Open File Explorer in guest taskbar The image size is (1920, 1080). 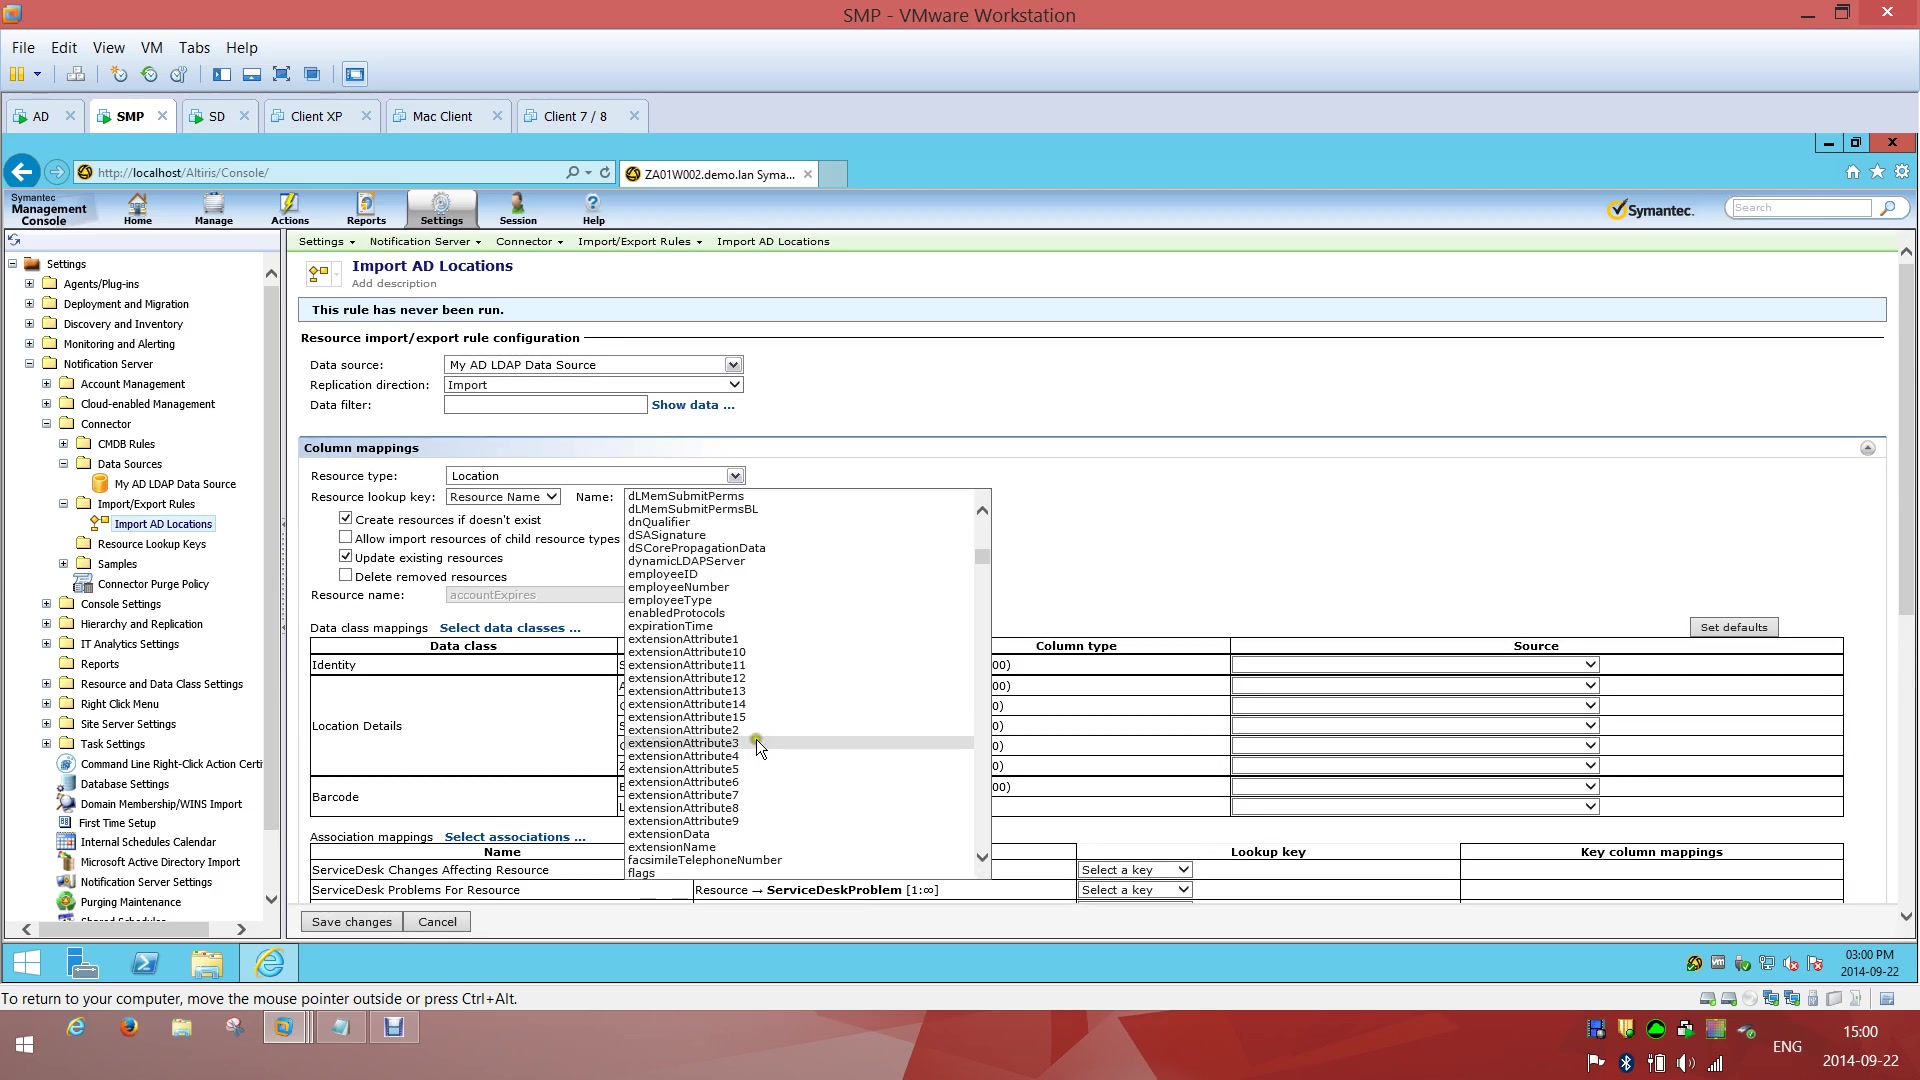click(207, 963)
